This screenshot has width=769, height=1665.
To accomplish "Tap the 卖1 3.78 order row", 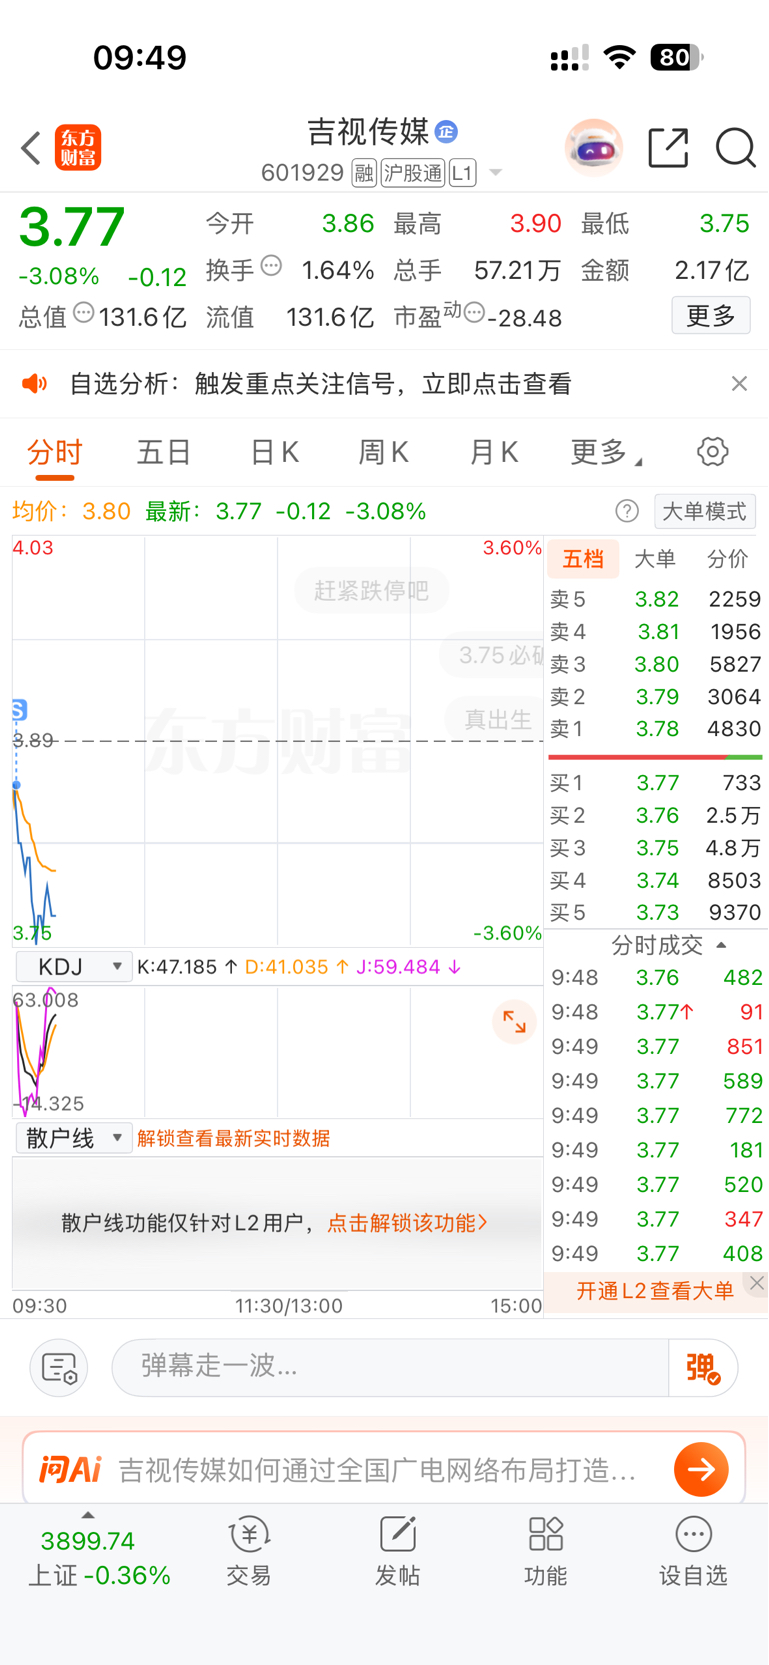I will 656,729.
